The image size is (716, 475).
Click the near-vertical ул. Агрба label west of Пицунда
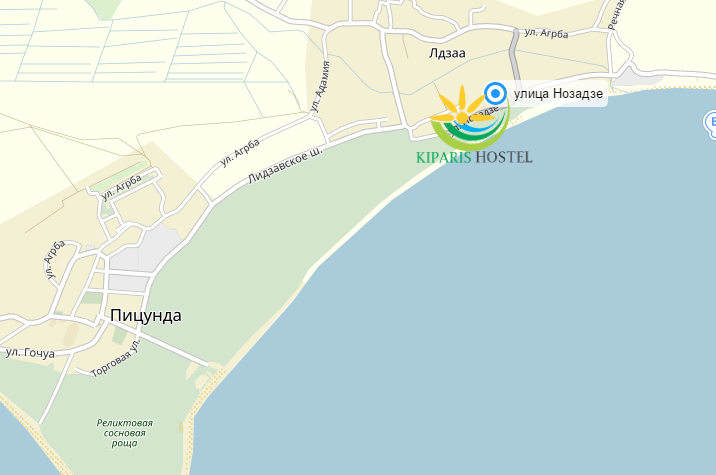click(x=55, y=259)
